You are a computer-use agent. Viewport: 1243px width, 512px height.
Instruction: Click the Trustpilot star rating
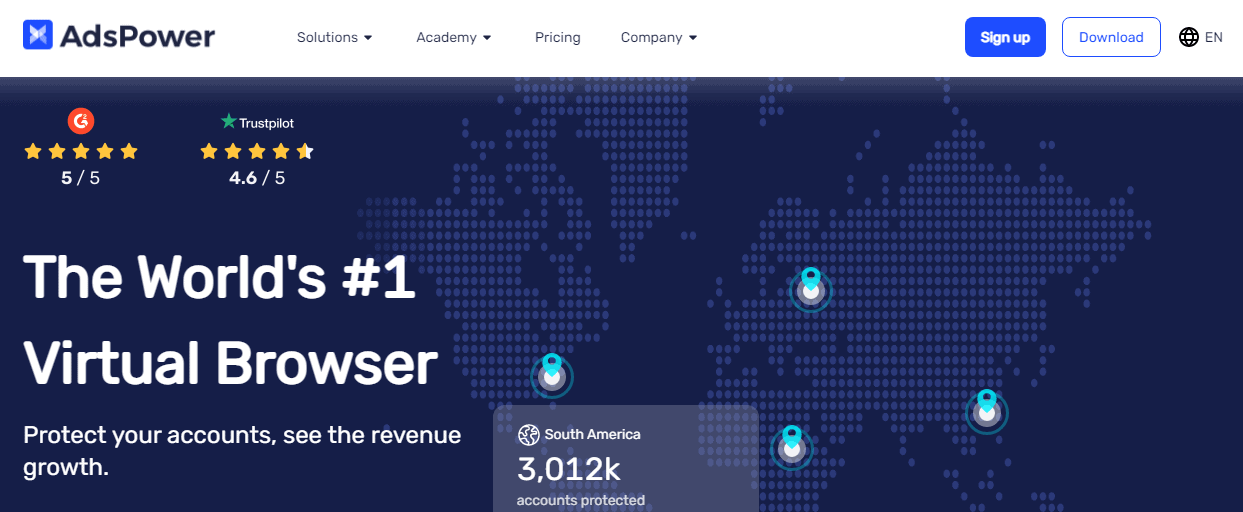click(x=257, y=152)
